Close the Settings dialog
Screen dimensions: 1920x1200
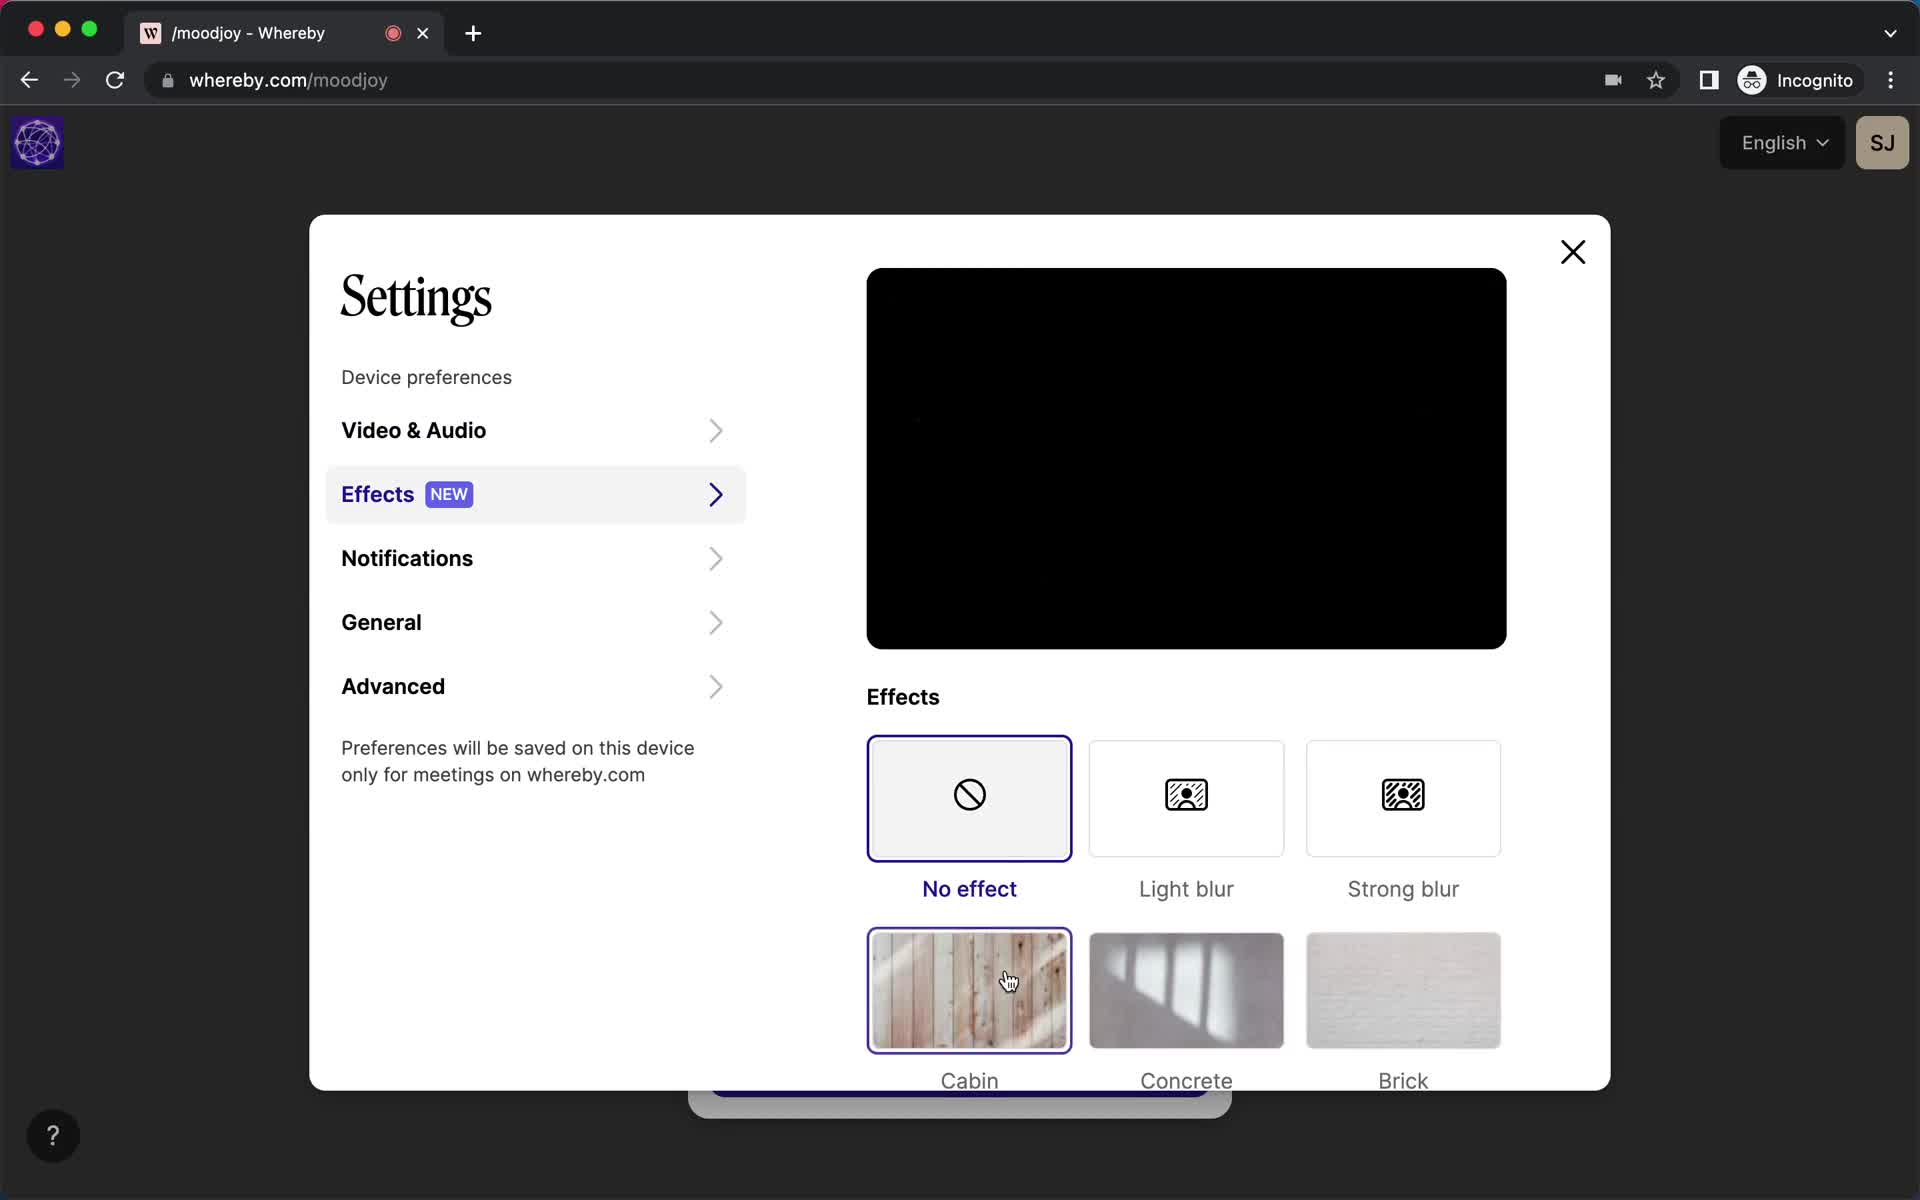(1572, 250)
